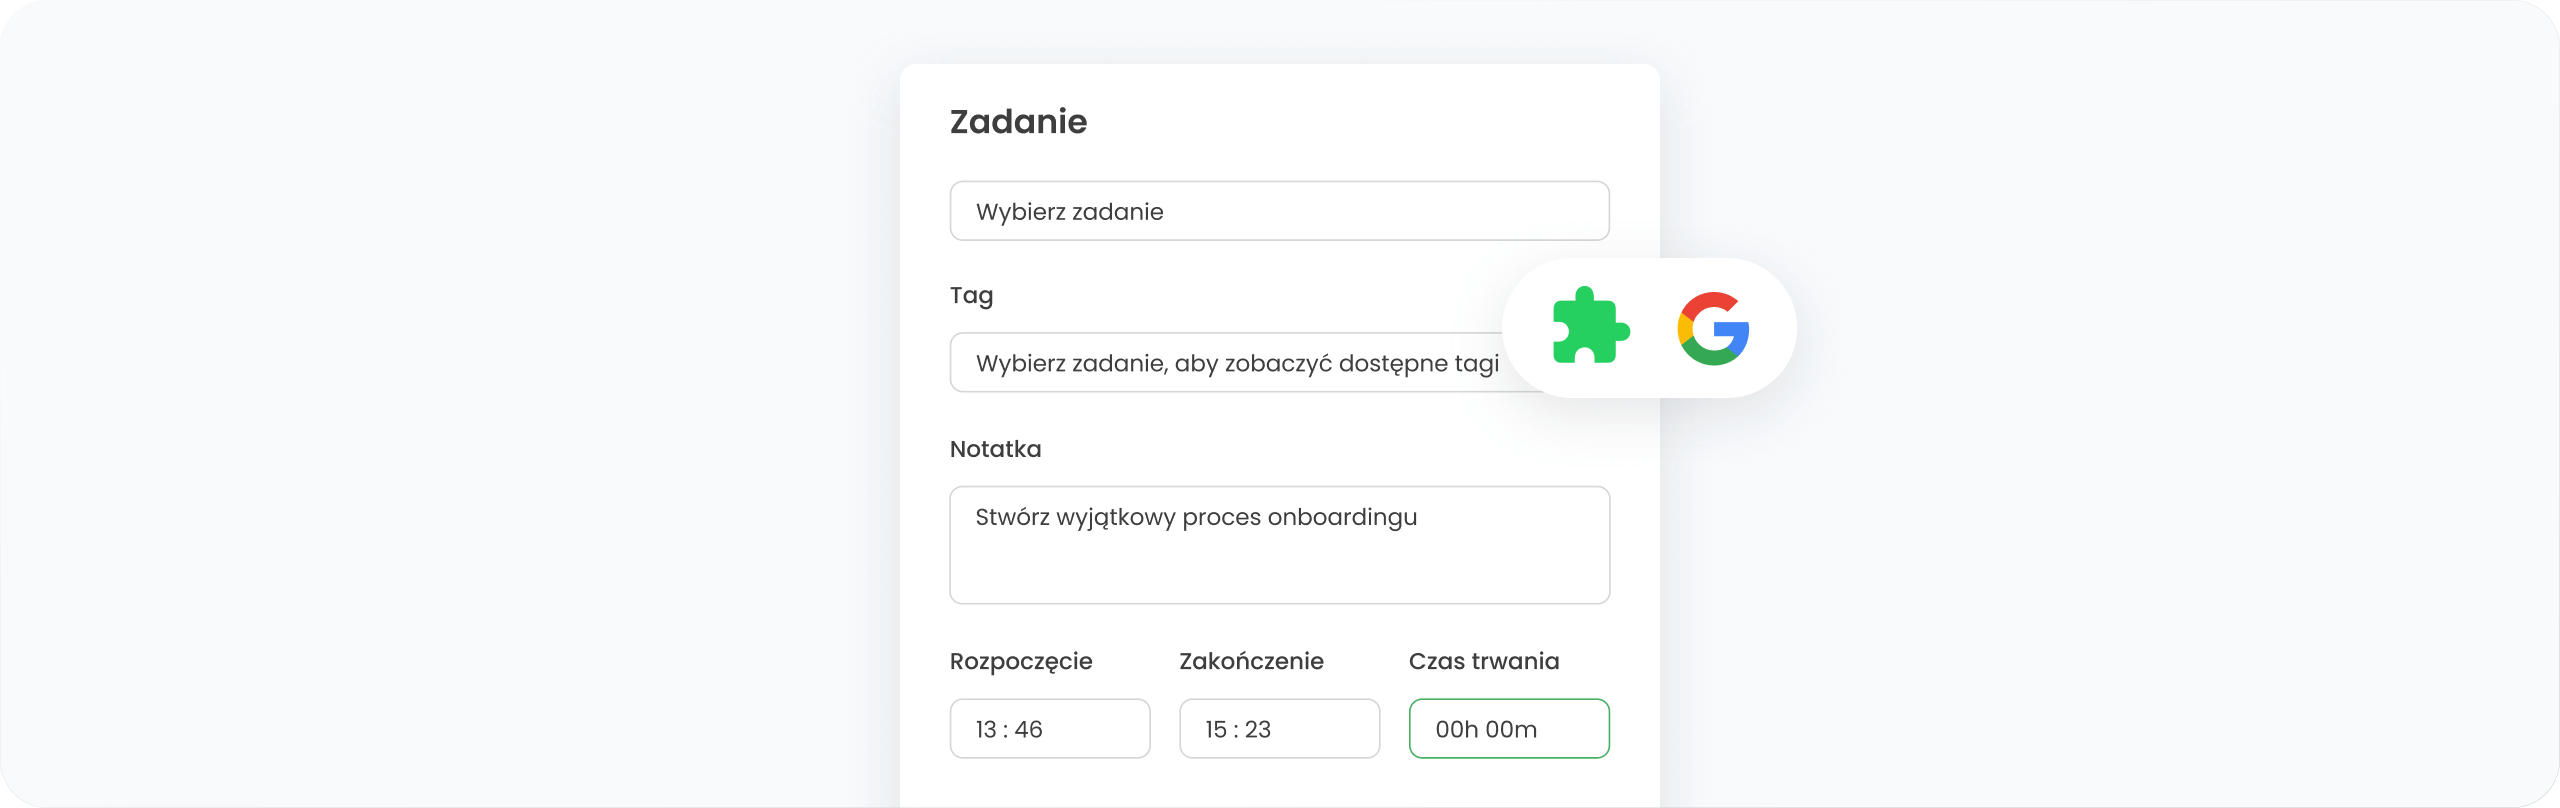2560x808 pixels.
Task: Select the white pill containing integration icons
Action: 1650,328
